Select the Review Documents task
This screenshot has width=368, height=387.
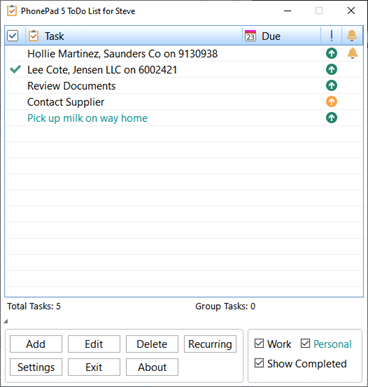tap(184, 86)
